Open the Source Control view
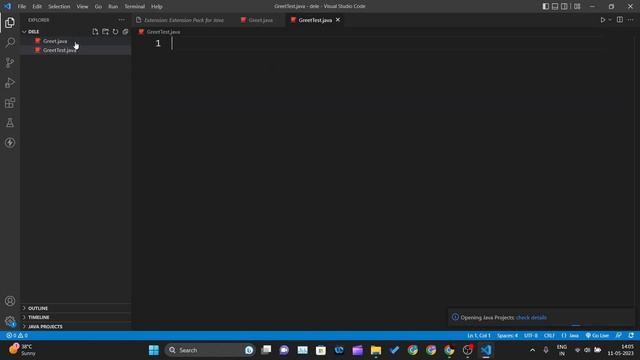 pos(10,62)
